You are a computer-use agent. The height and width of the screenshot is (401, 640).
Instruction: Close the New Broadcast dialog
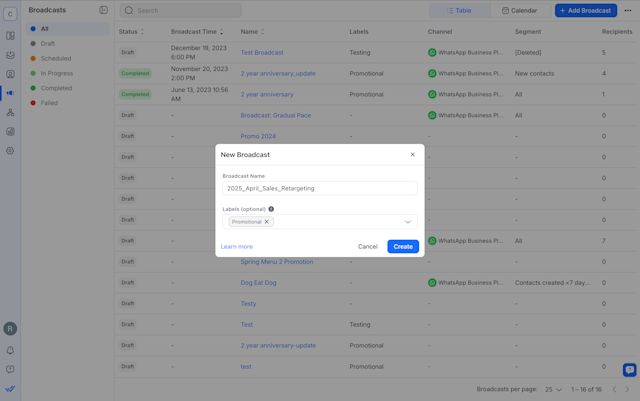[413, 154]
